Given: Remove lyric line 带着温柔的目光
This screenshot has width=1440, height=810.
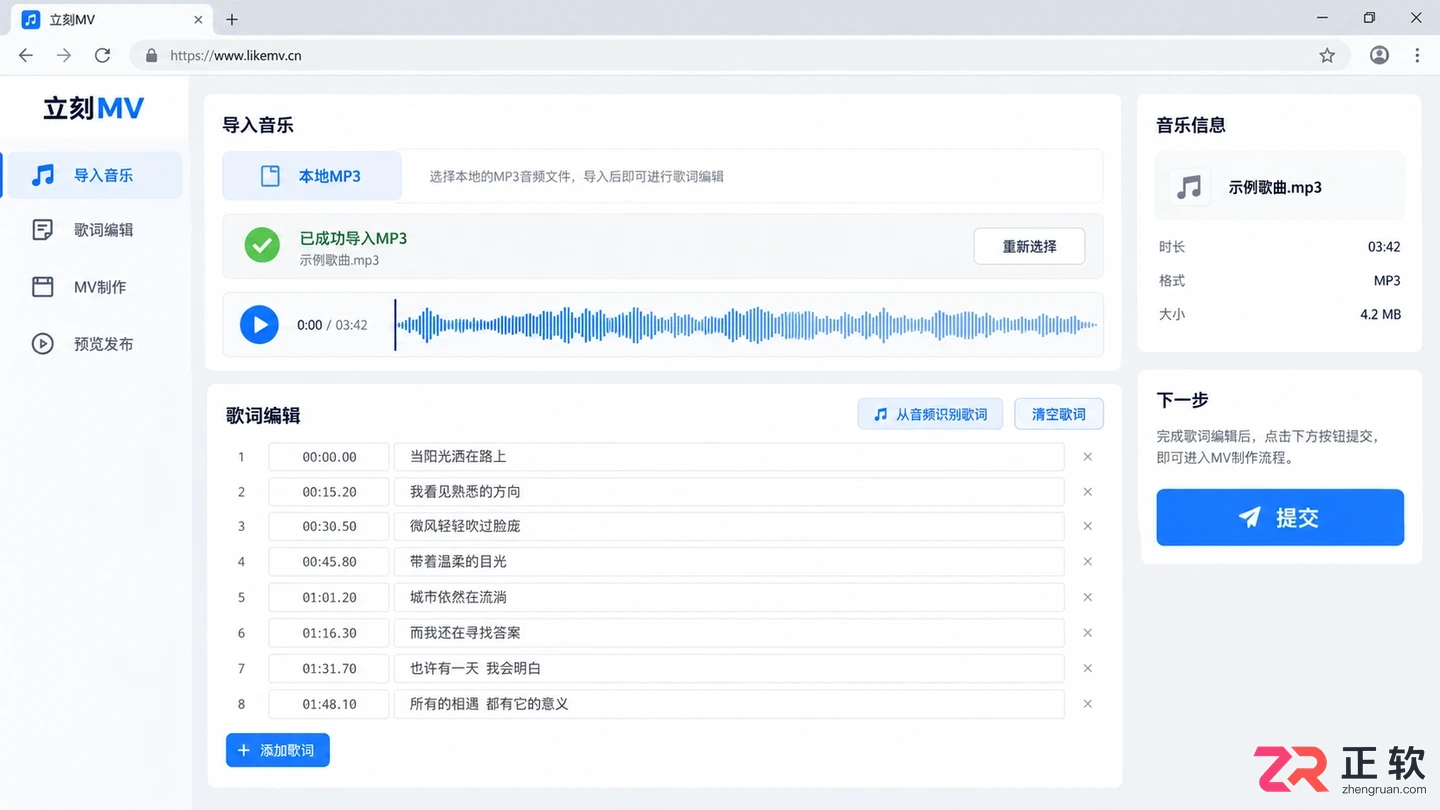Looking at the screenshot, I should 1088,562.
